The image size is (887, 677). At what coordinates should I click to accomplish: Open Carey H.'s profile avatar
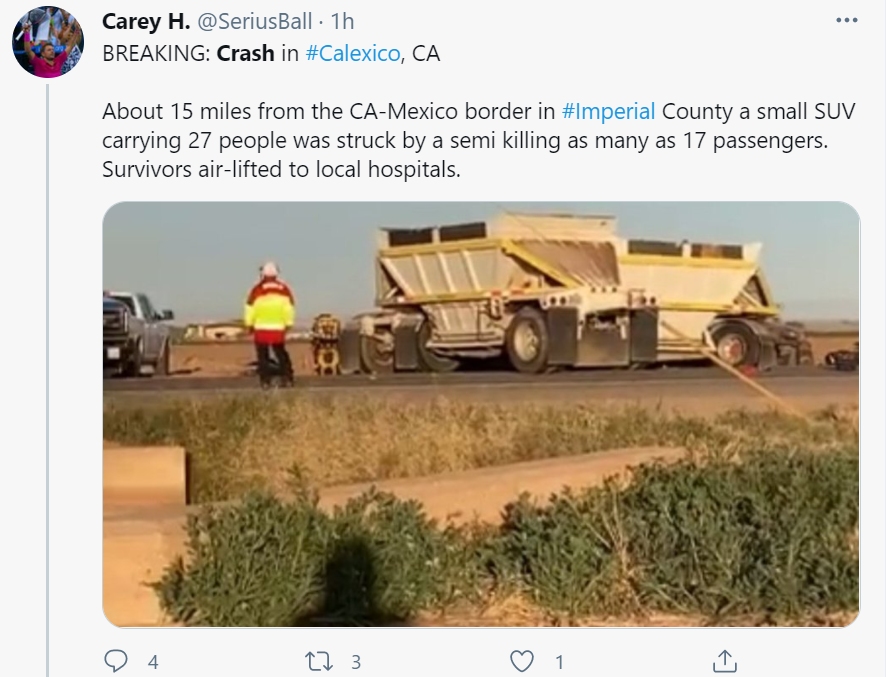(x=48, y=42)
